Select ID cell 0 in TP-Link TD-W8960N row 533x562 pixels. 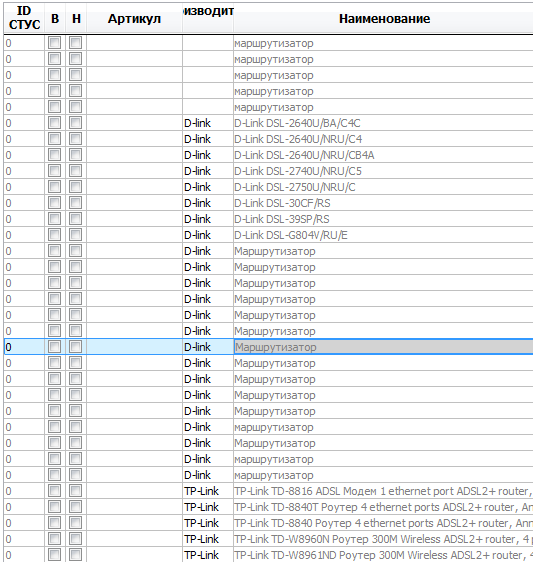coord(24,539)
